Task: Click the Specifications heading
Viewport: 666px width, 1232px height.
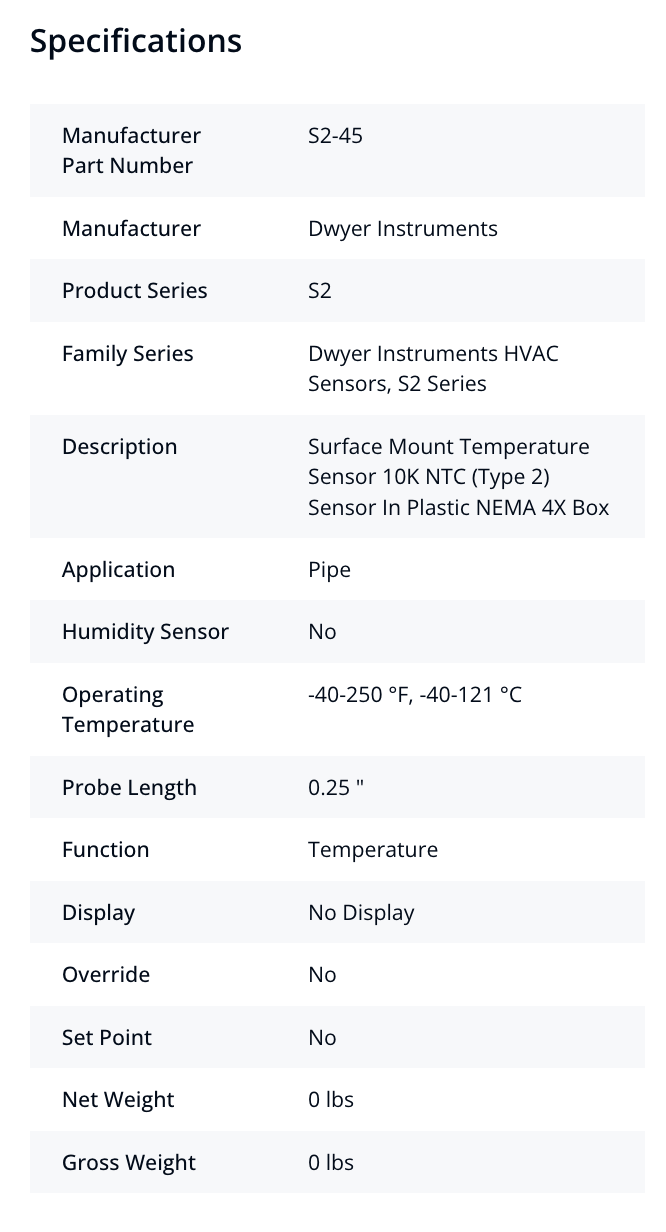Action: [x=136, y=41]
